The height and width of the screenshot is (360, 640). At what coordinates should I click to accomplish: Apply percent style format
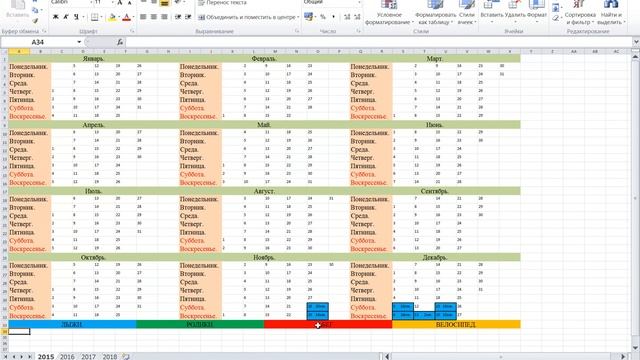(322, 17)
